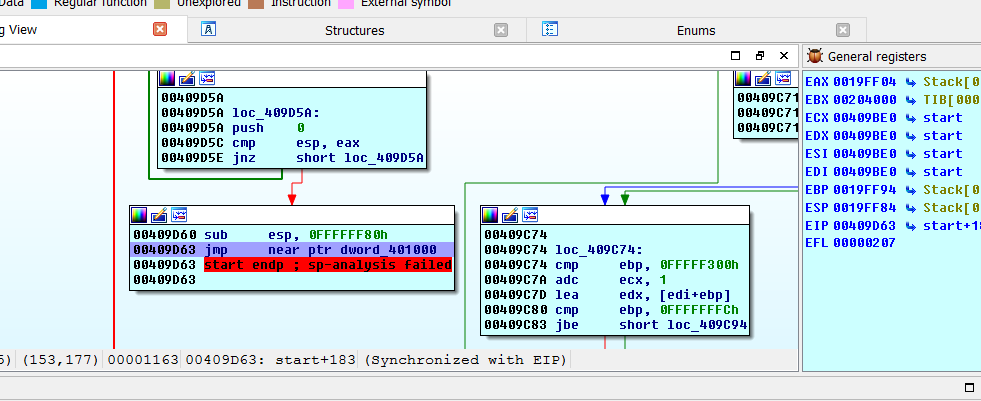Open the Enums tab
Image resolution: width=981 pixels, height=401 pixels.
(695, 30)
